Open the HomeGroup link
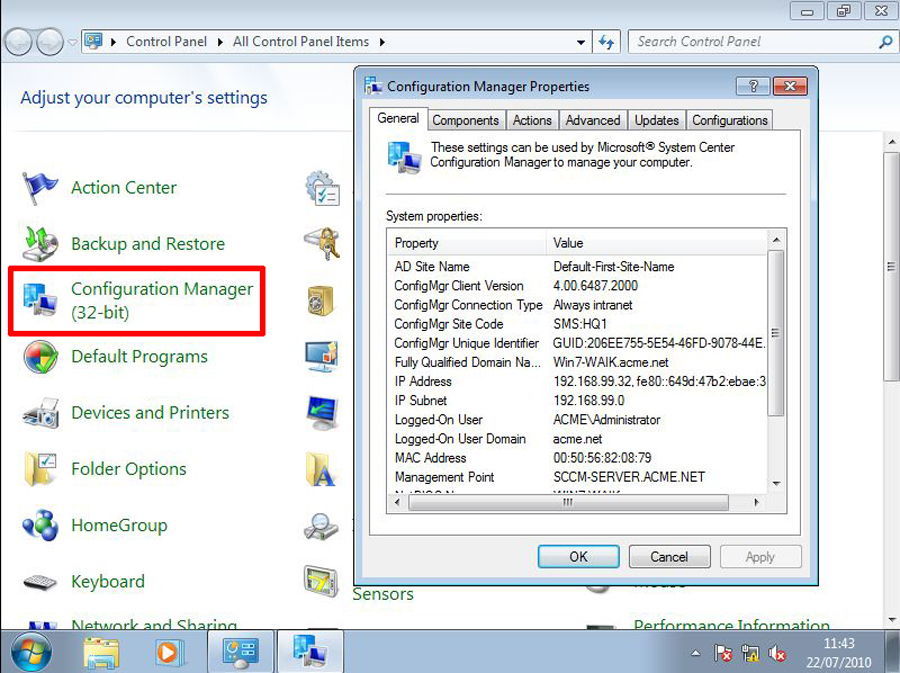Image resolution: width=900 pixels, height=673 pixels. click(119, 525)
